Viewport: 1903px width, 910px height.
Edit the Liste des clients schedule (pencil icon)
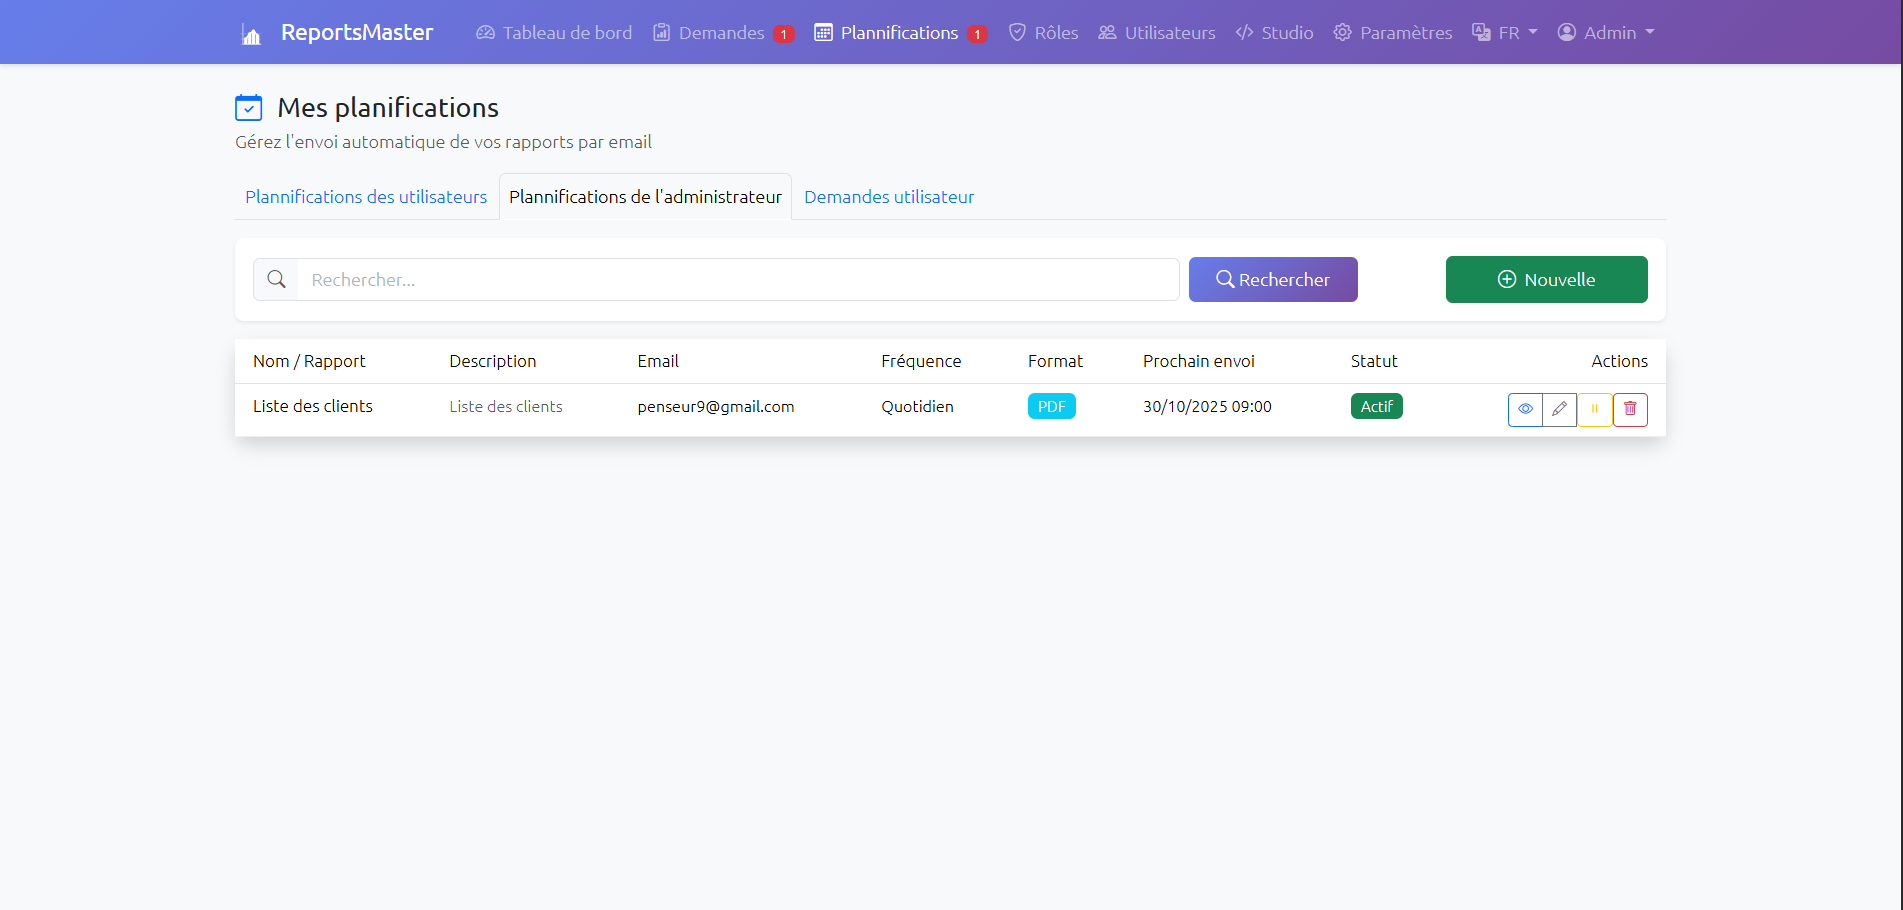1559,409
